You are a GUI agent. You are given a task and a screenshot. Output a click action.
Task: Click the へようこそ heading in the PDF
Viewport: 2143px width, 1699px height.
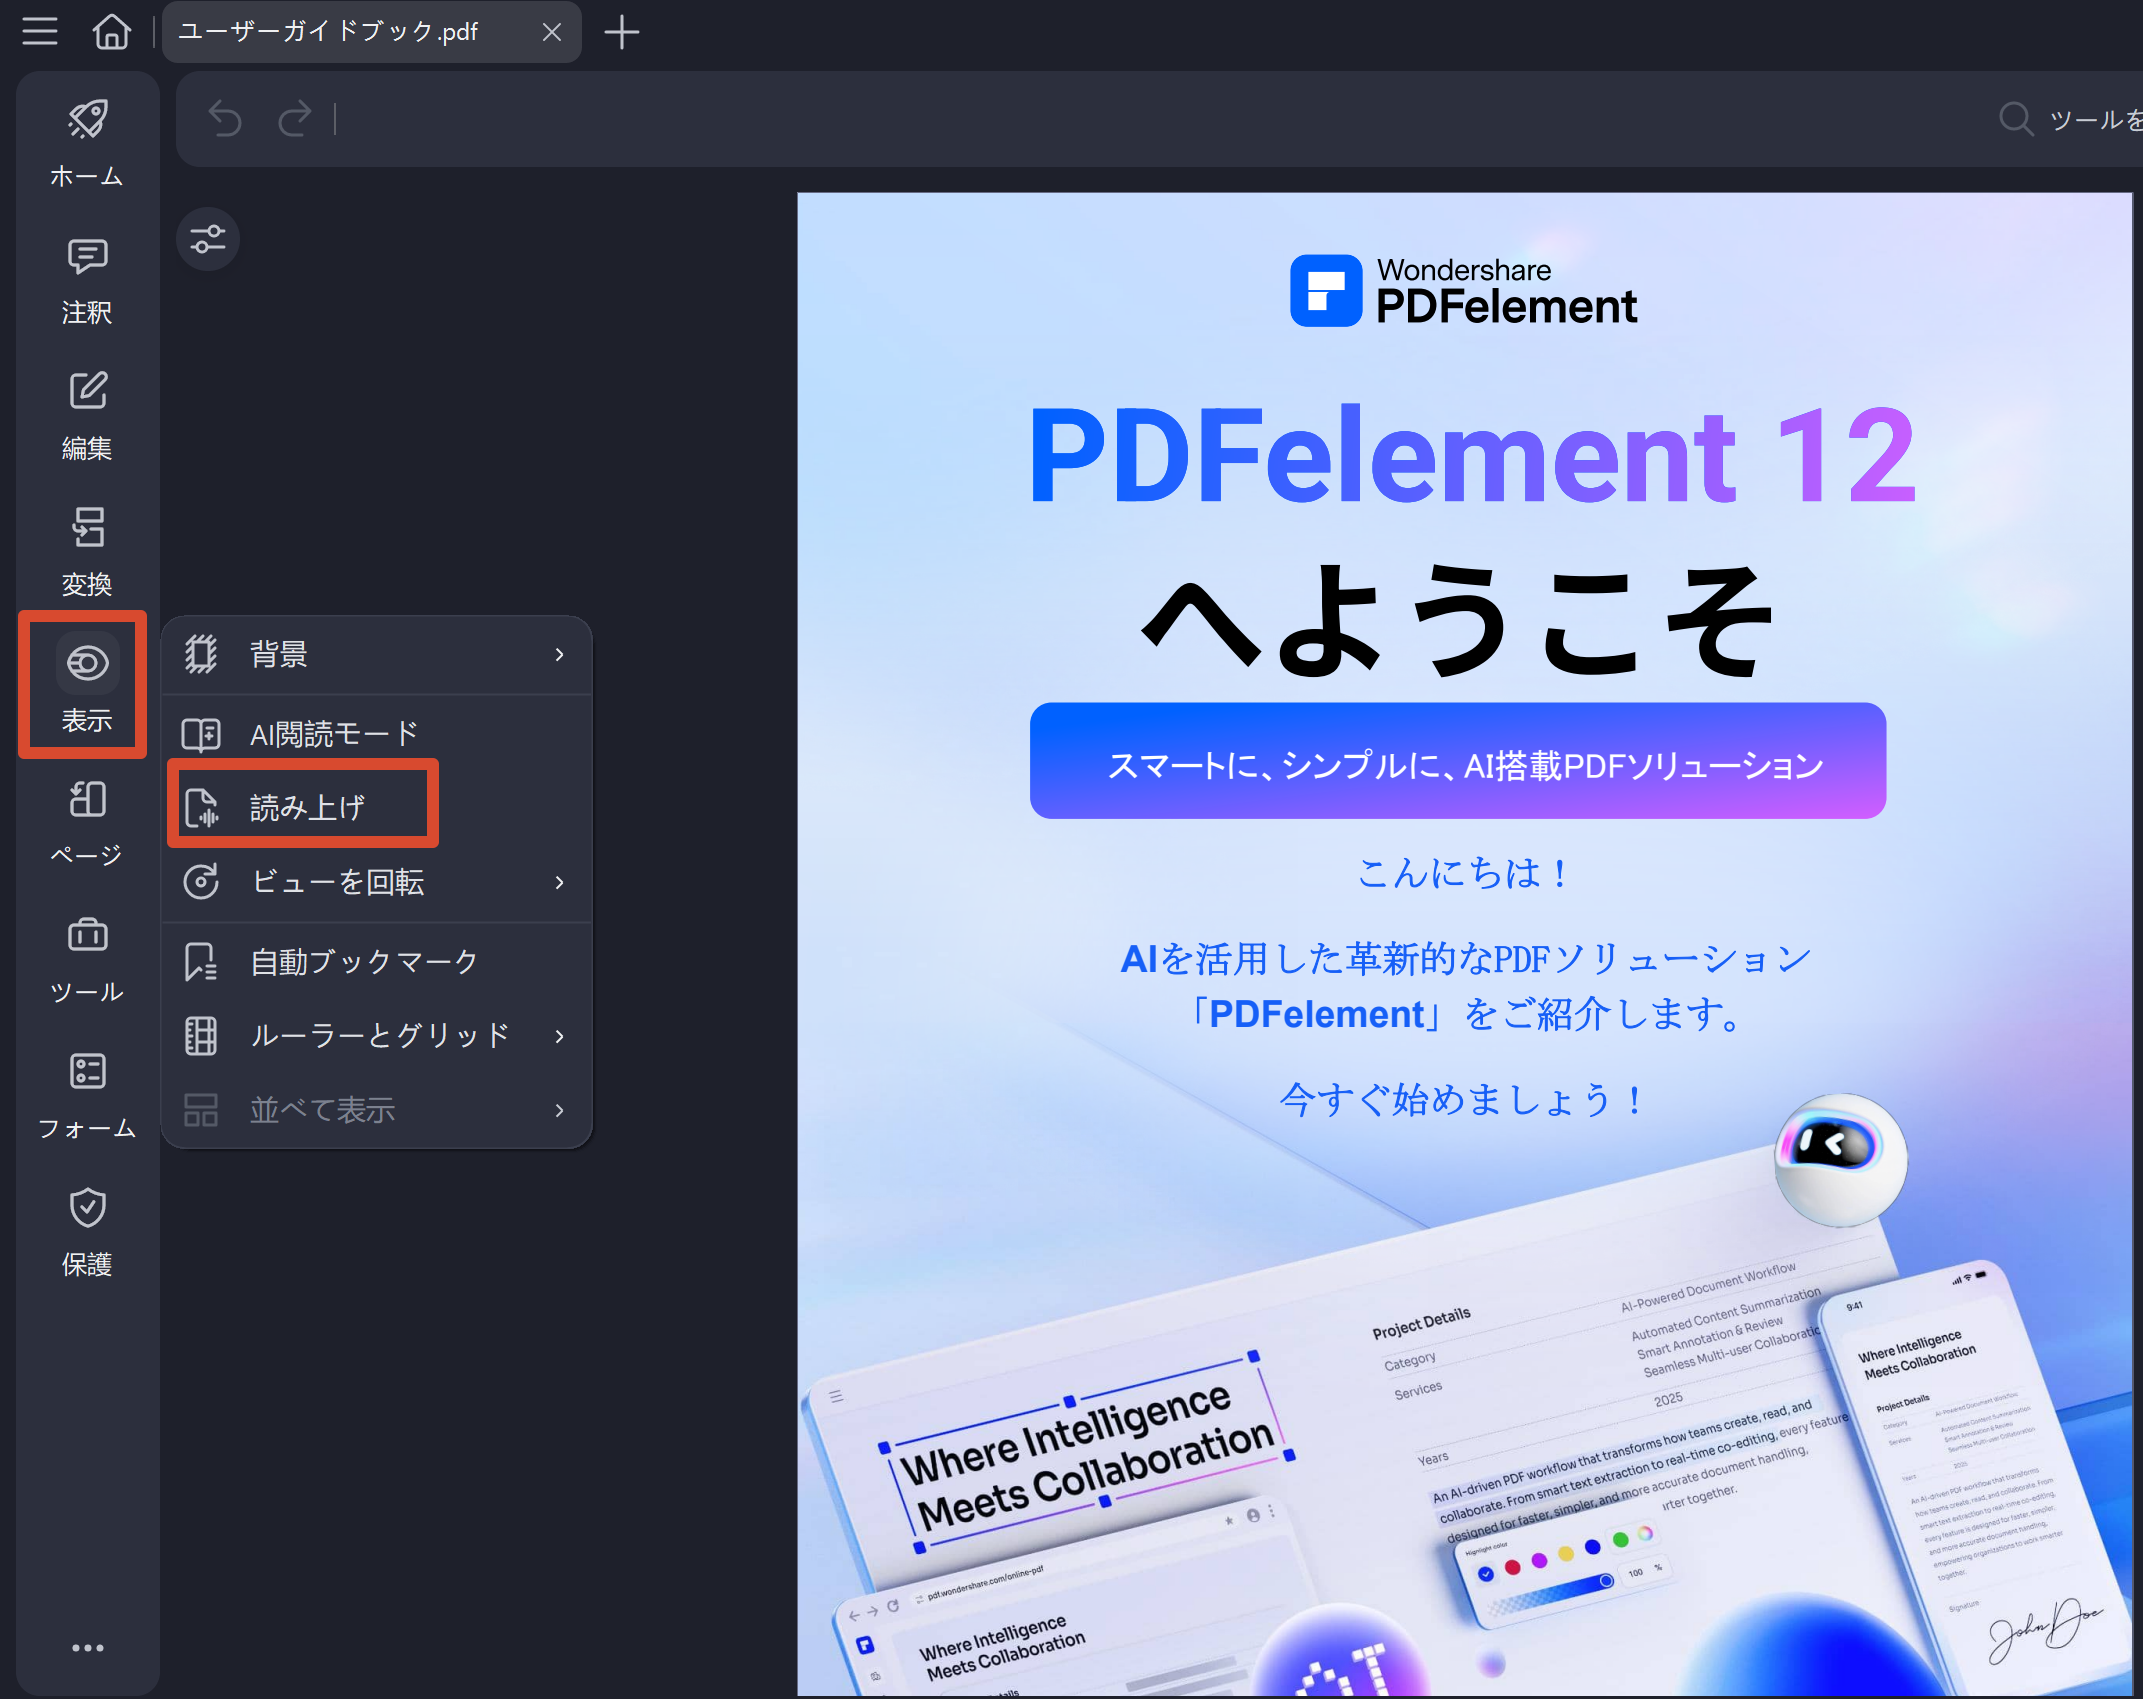click(x=1459, y=619)
